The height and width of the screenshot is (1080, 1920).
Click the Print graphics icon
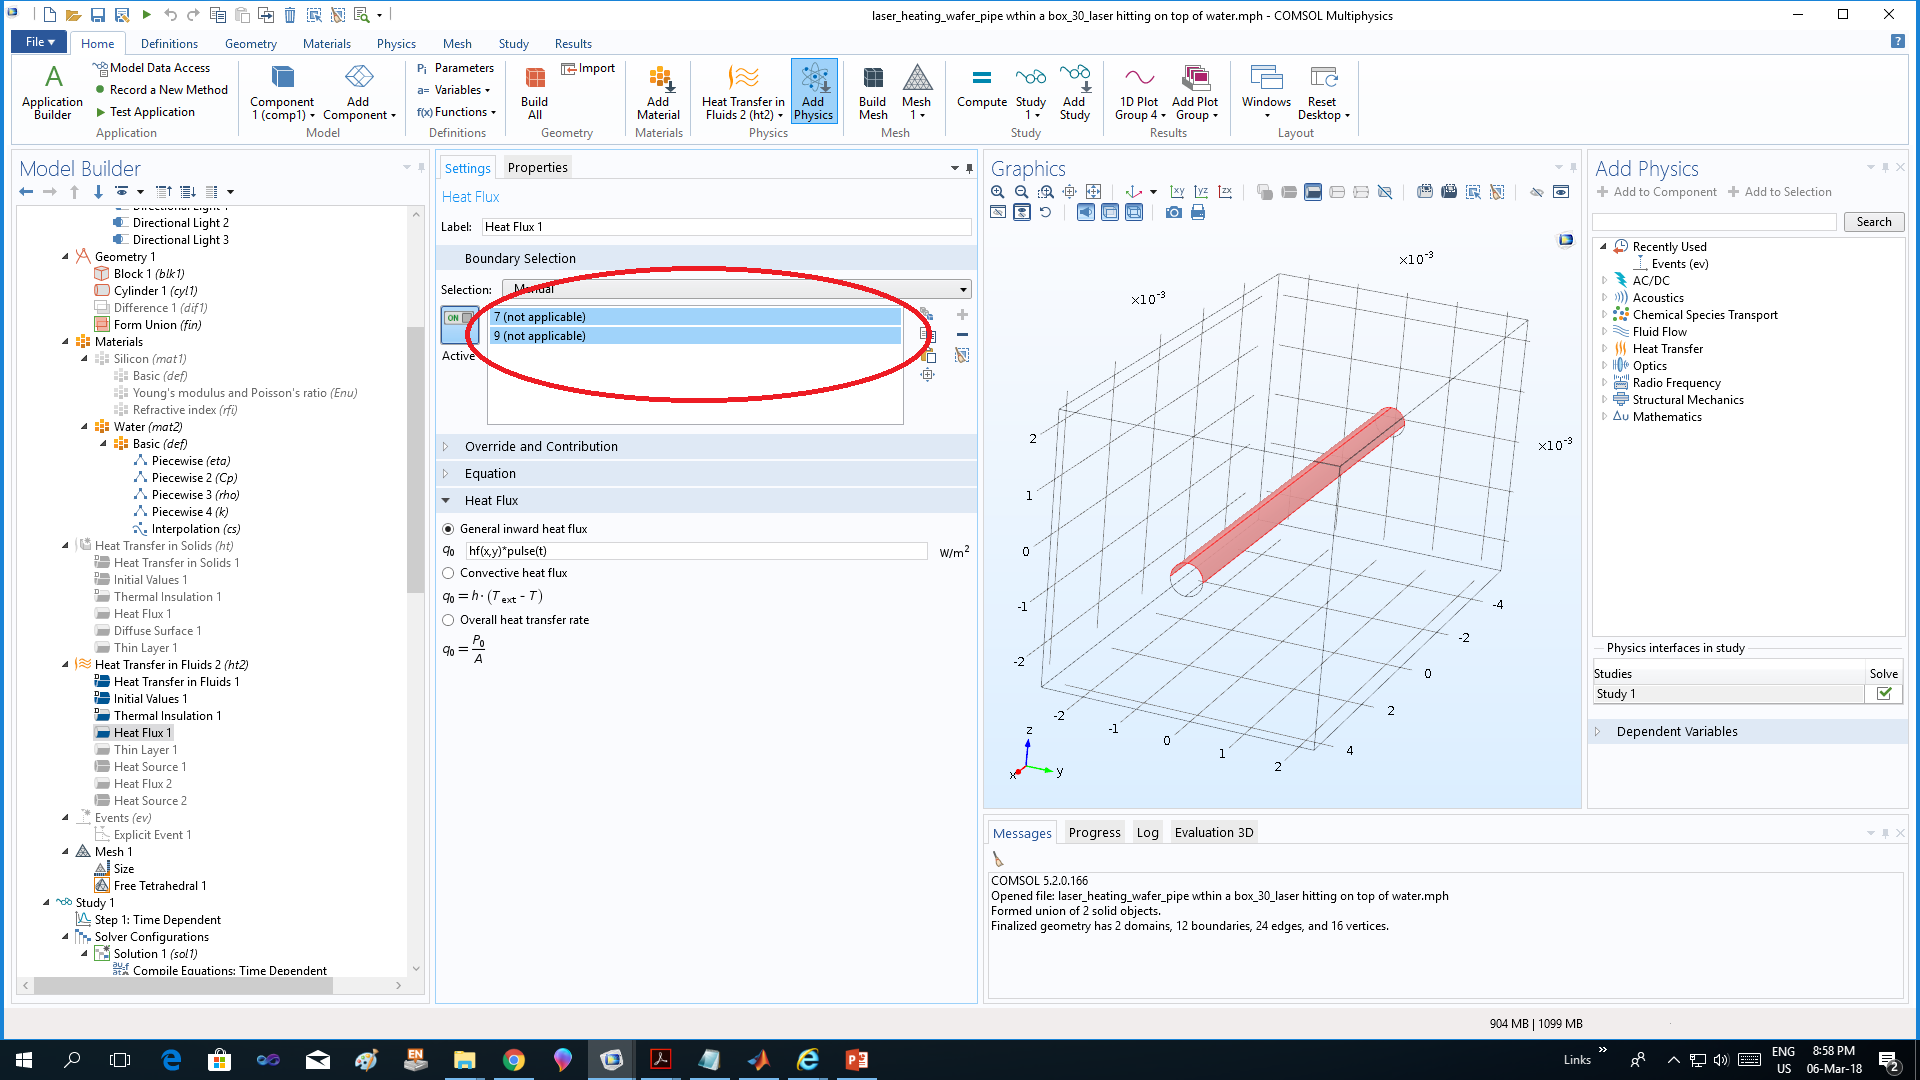(x=1198, y=212)
